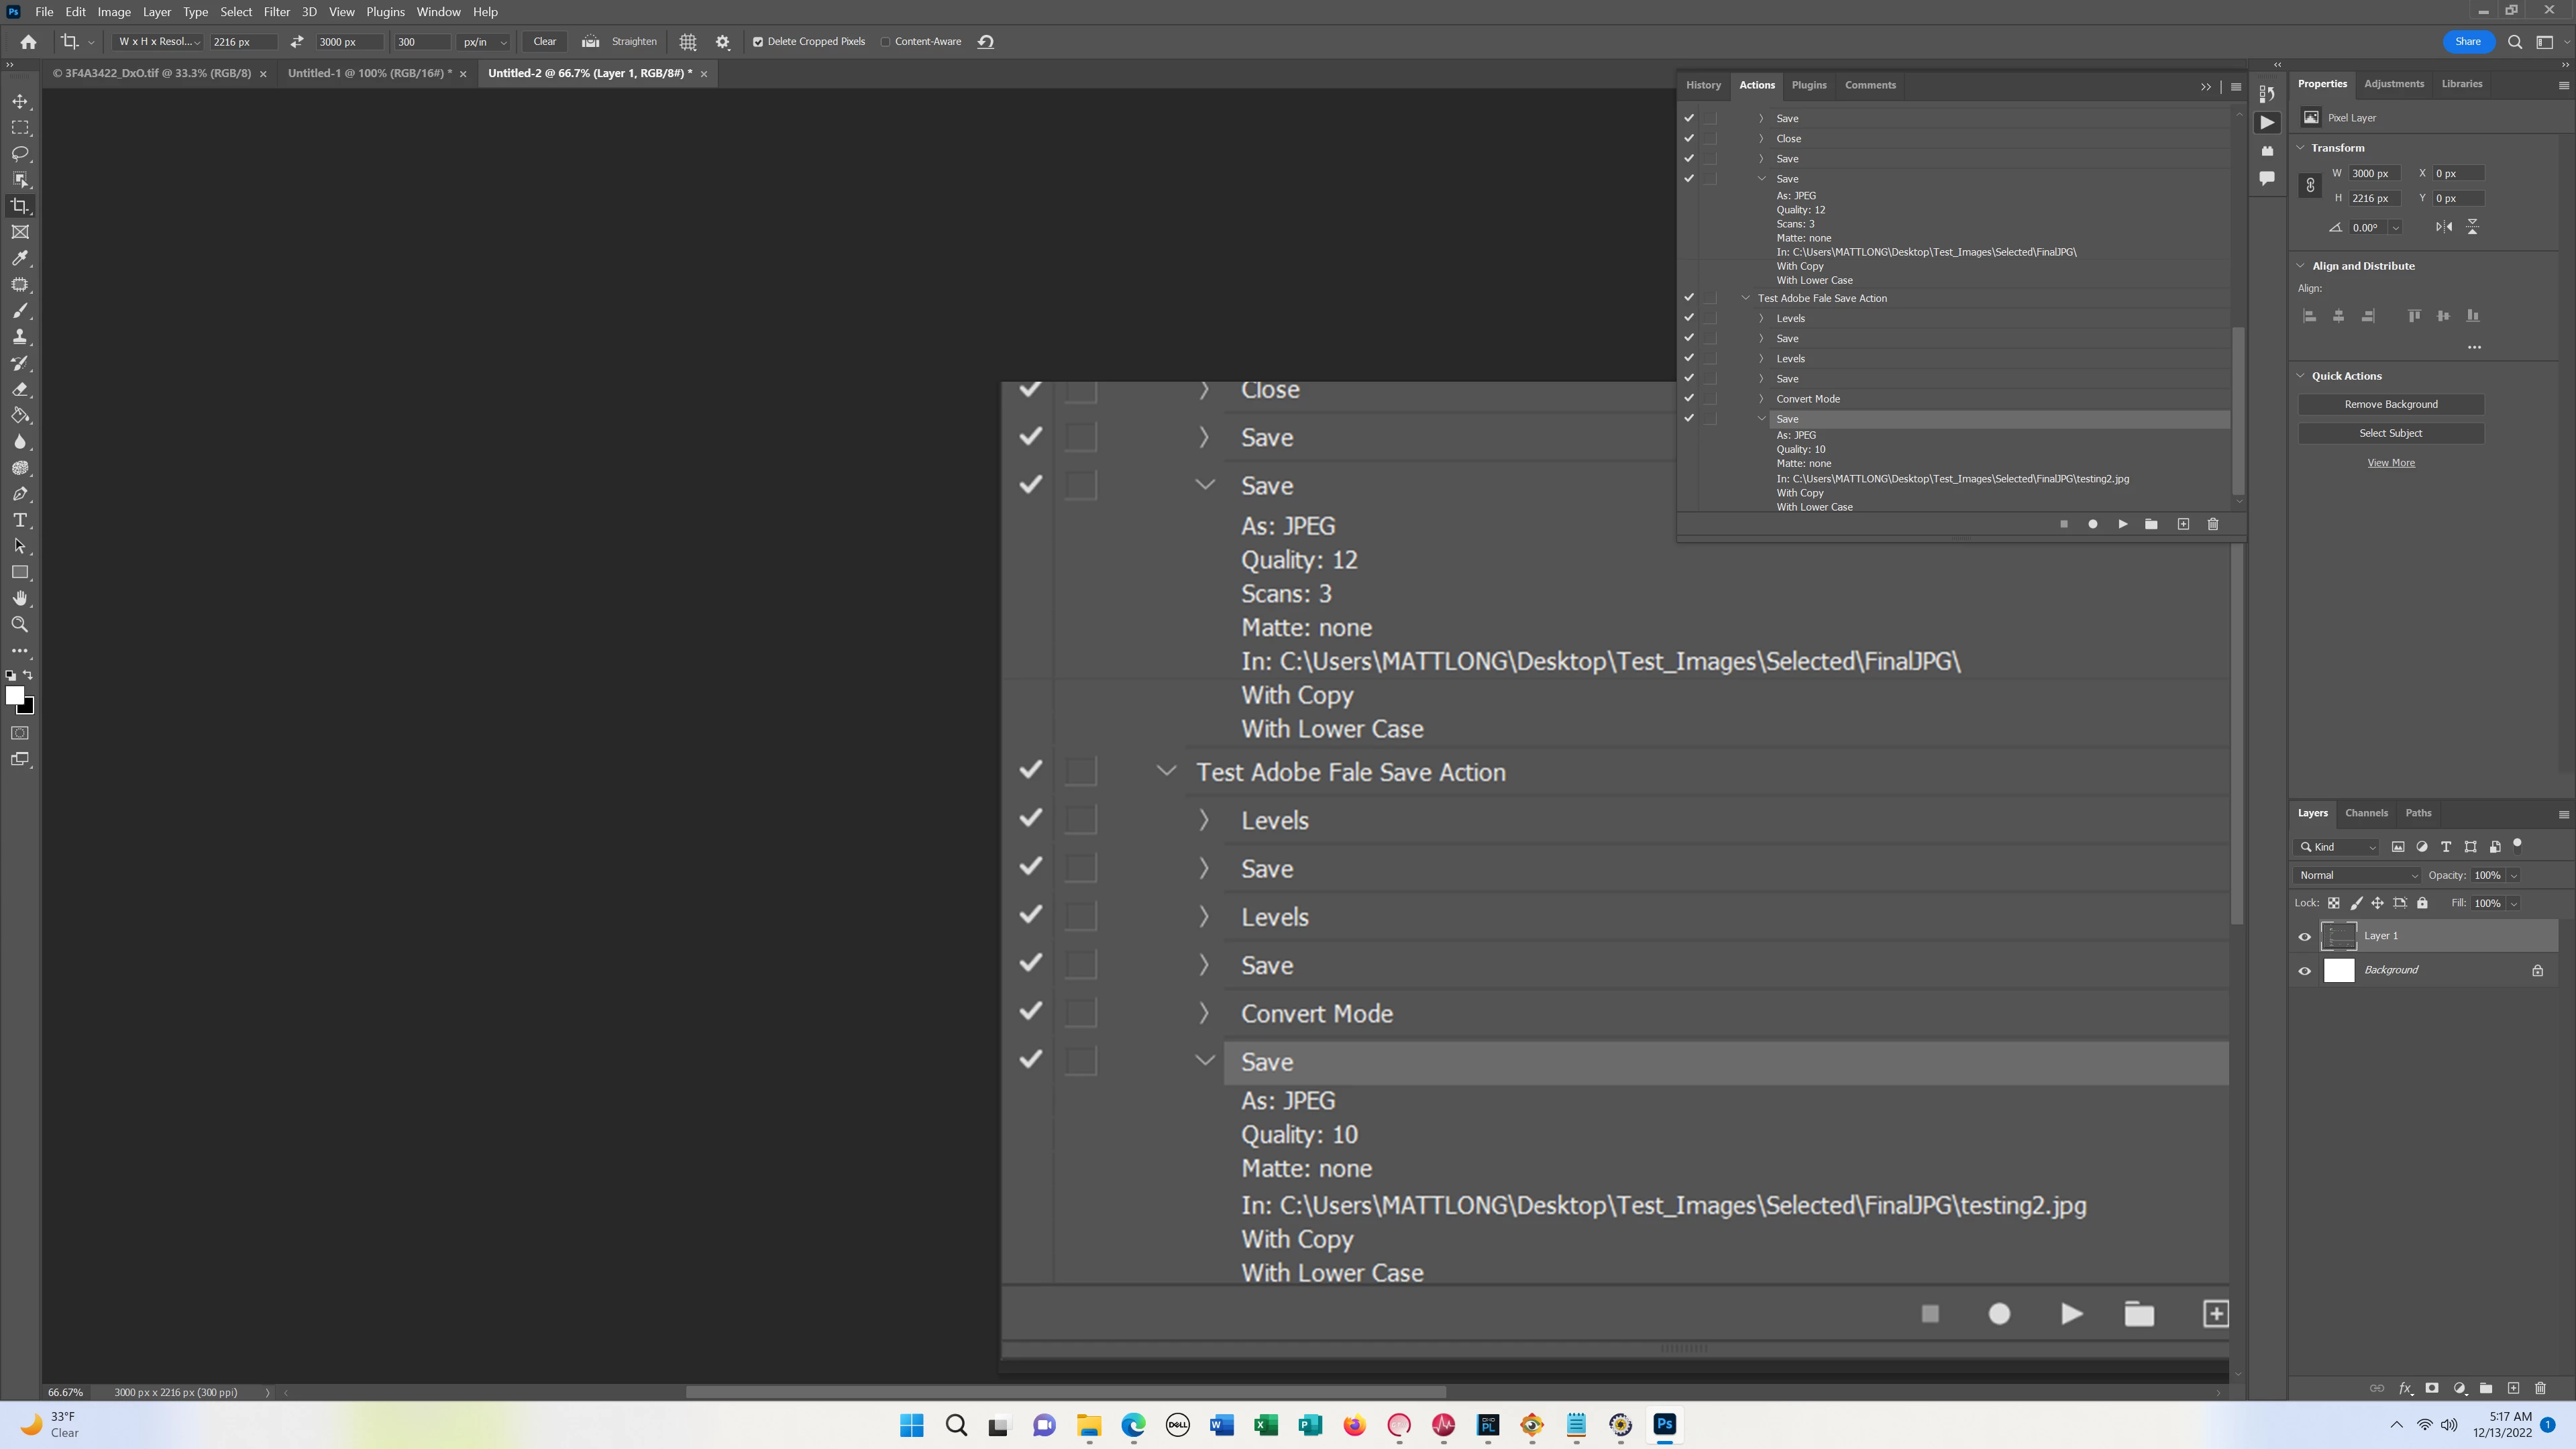
Task: Select the Move tool
Action: (x=20, y=101)
